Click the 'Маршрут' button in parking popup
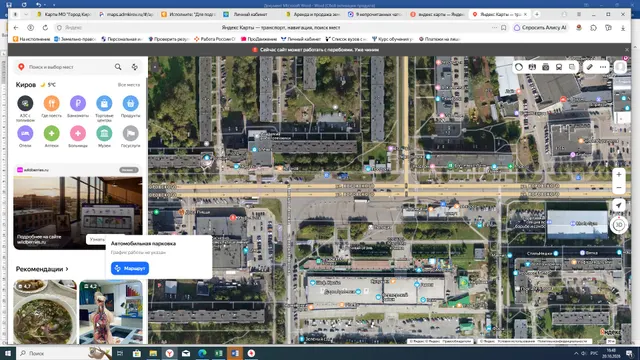 [130, 268]
